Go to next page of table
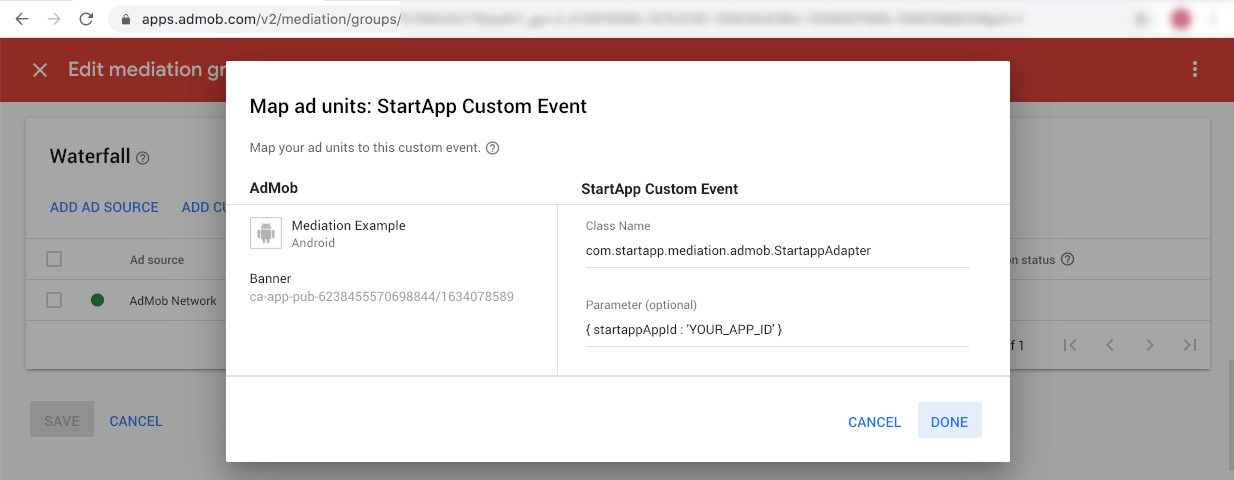Screen dimensions: 1234x480 point(1150,345)
